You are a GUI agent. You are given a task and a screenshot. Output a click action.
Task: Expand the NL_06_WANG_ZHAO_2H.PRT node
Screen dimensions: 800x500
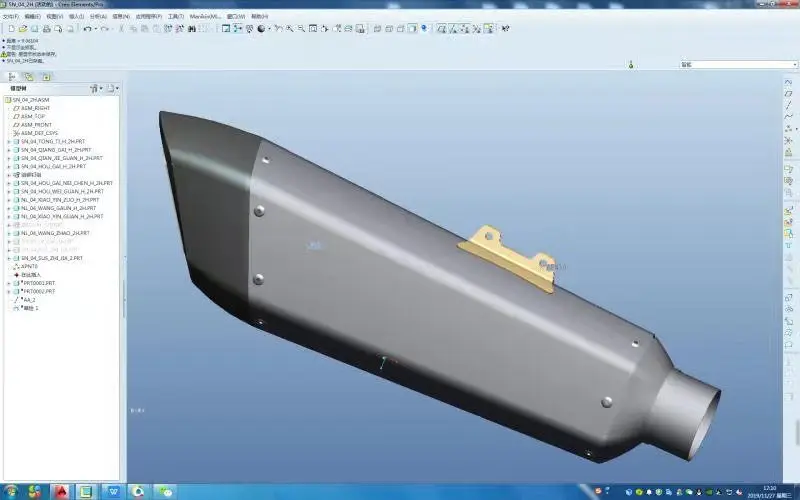[x=8, y=233]
